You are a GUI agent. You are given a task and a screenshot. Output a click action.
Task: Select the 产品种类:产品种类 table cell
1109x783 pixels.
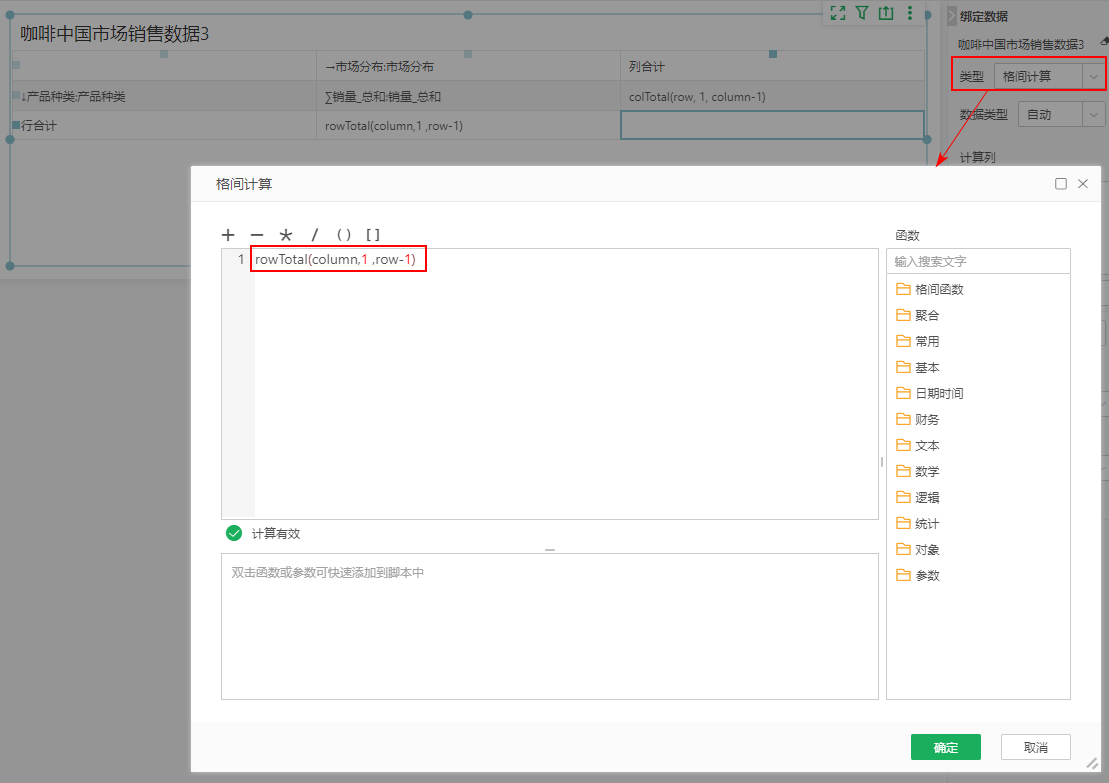click(x=164, y=96)
